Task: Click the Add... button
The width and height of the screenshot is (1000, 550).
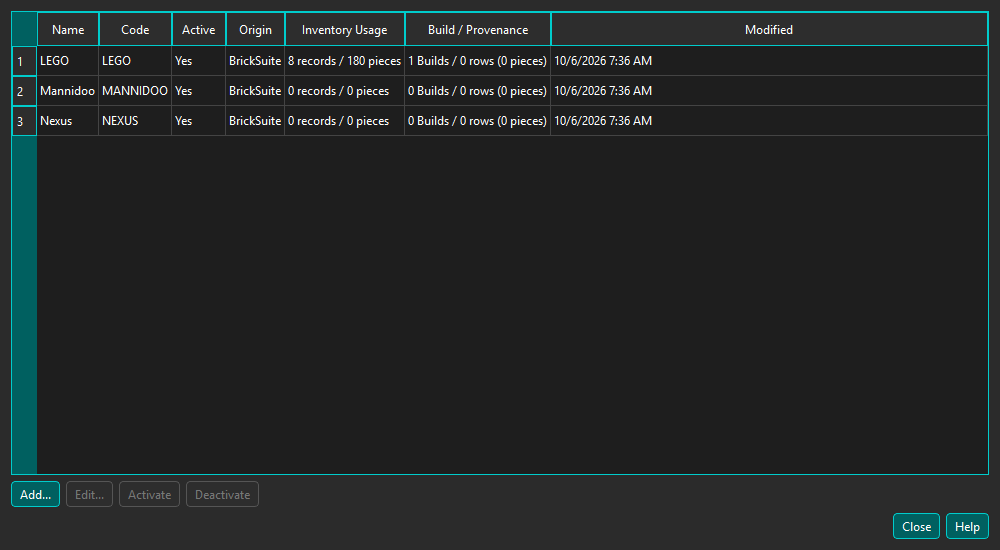Action: click(x=36, y=494)
